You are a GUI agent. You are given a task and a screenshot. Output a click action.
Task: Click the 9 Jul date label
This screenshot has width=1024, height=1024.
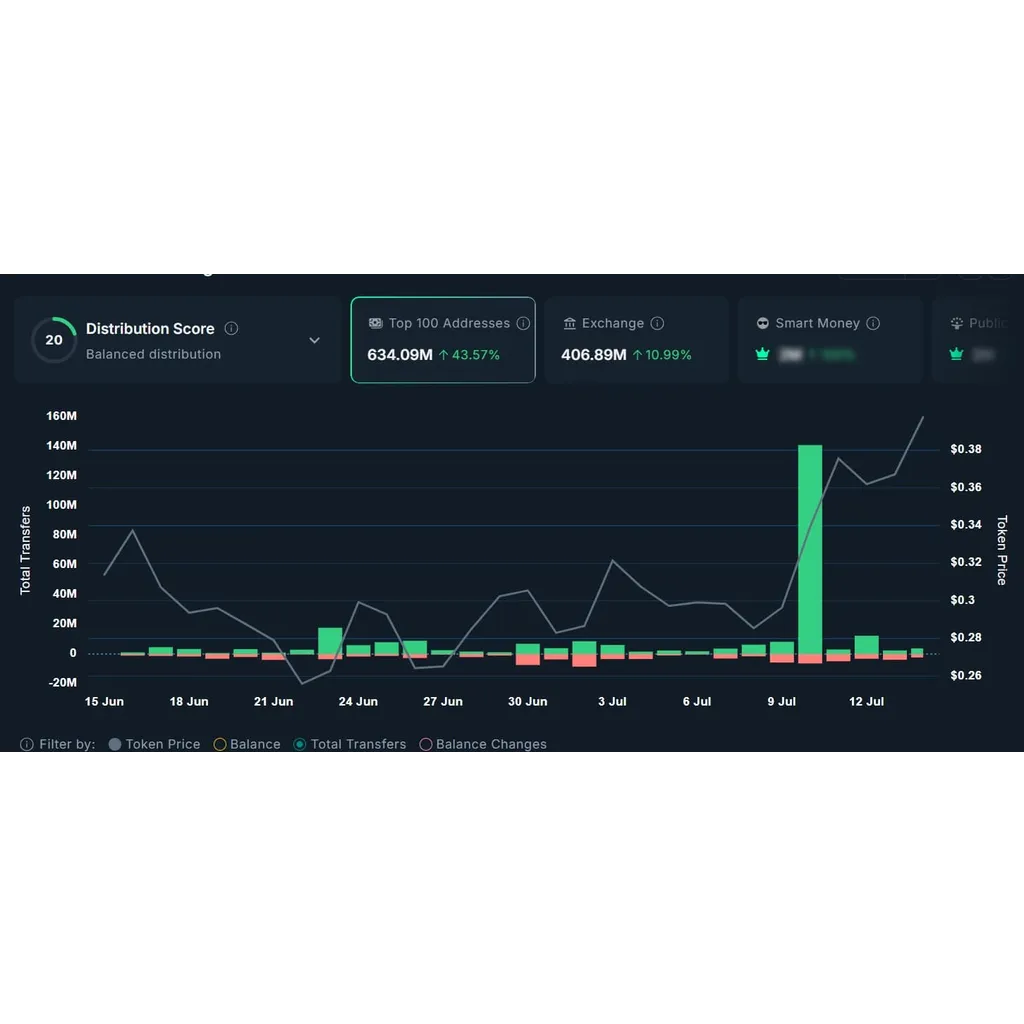[782, 701]
